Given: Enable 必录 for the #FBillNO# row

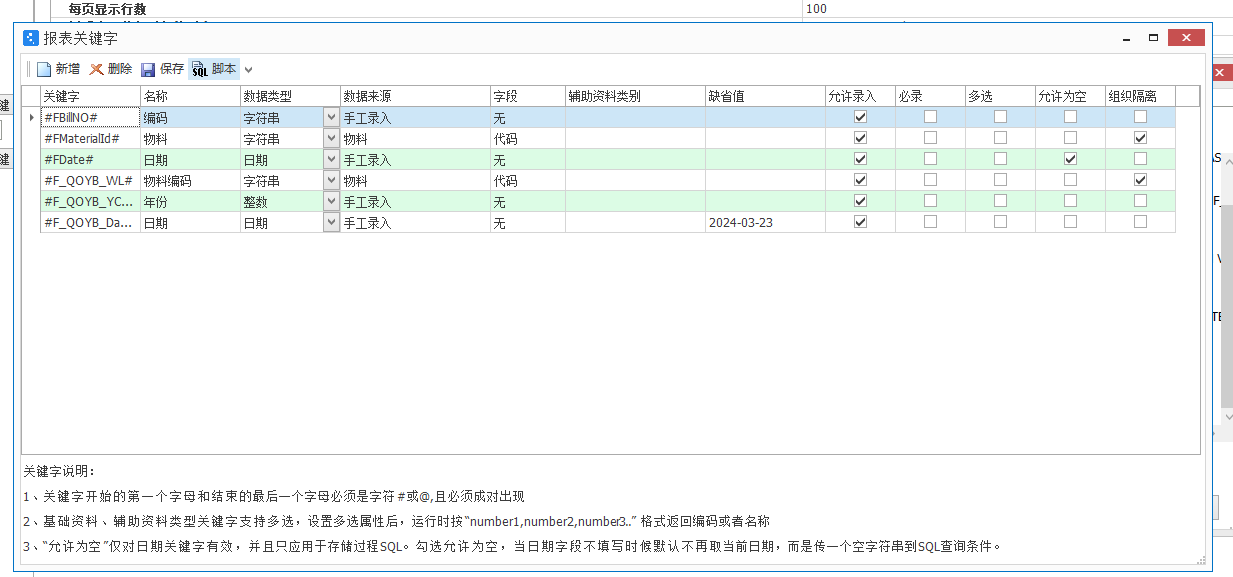Looking at the screenshot, I should click(930, 118).
